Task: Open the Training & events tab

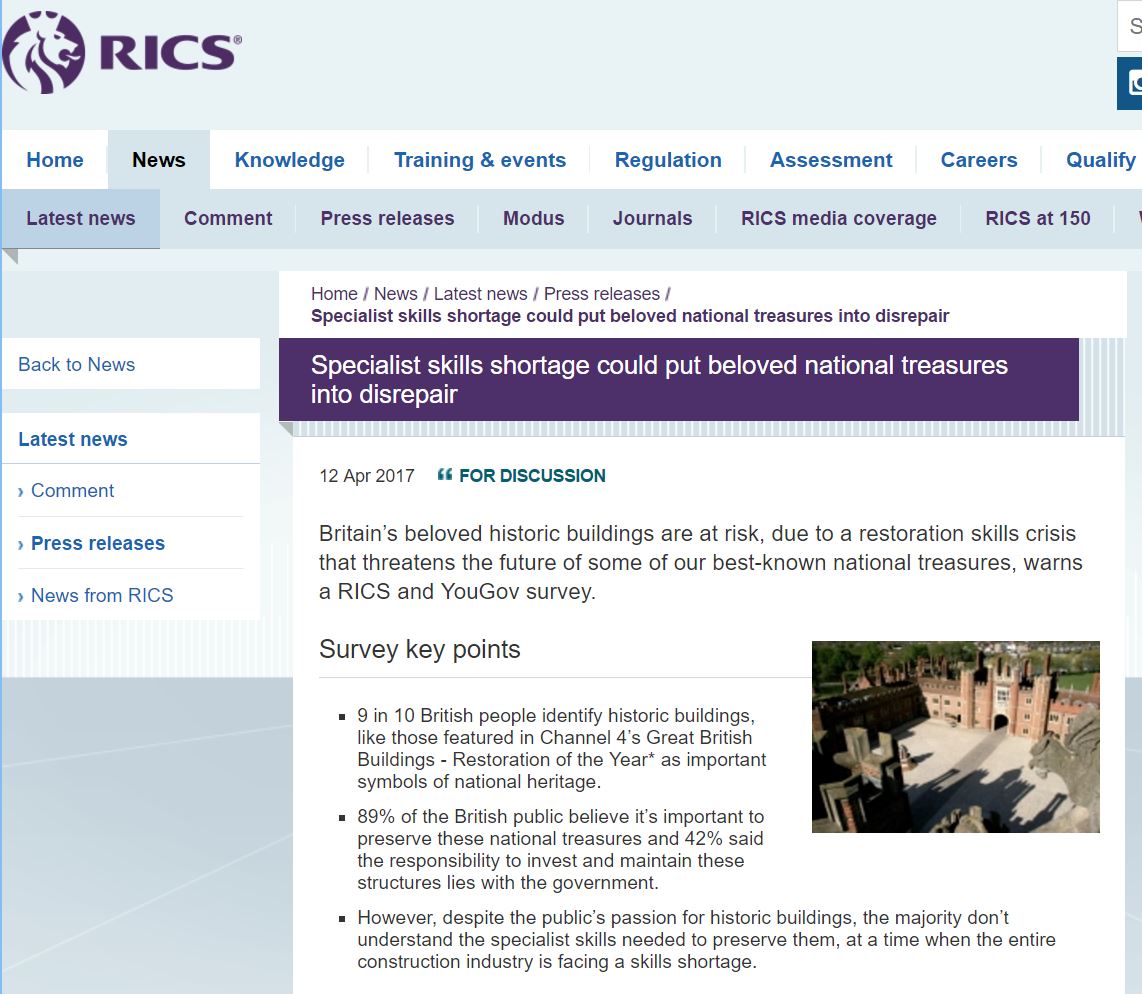Action: [x=479, y=159]
